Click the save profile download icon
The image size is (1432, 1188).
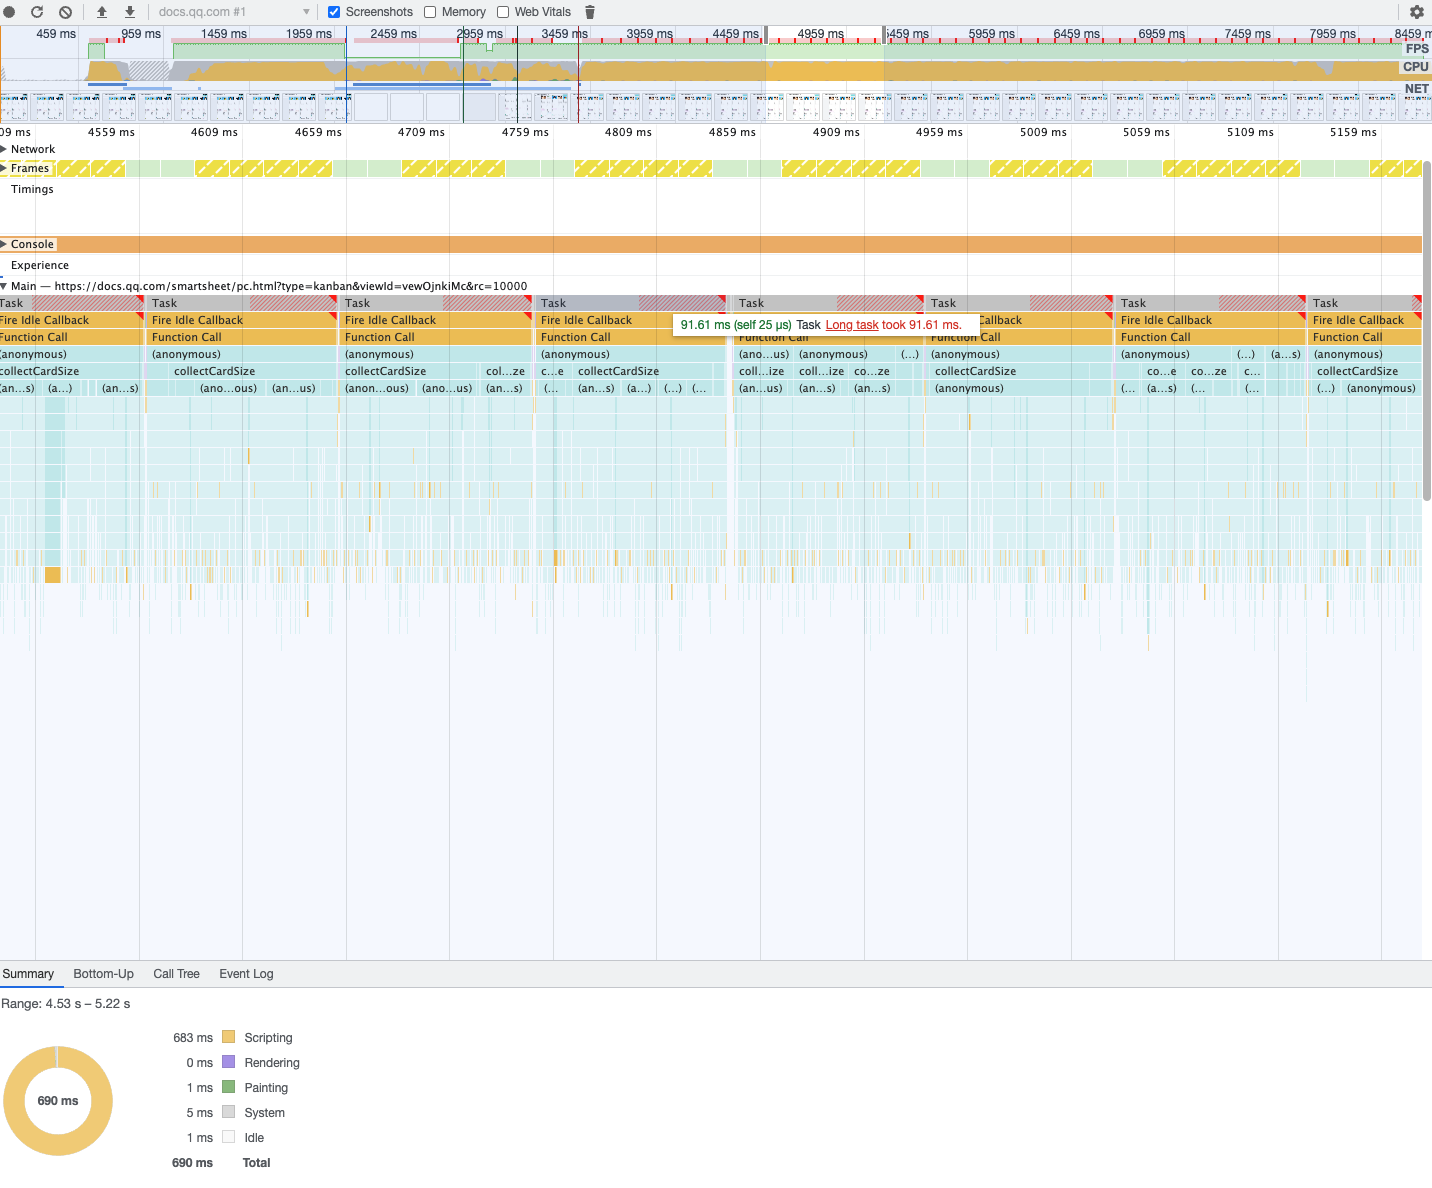pyautogui.click(x=130, y=12)
